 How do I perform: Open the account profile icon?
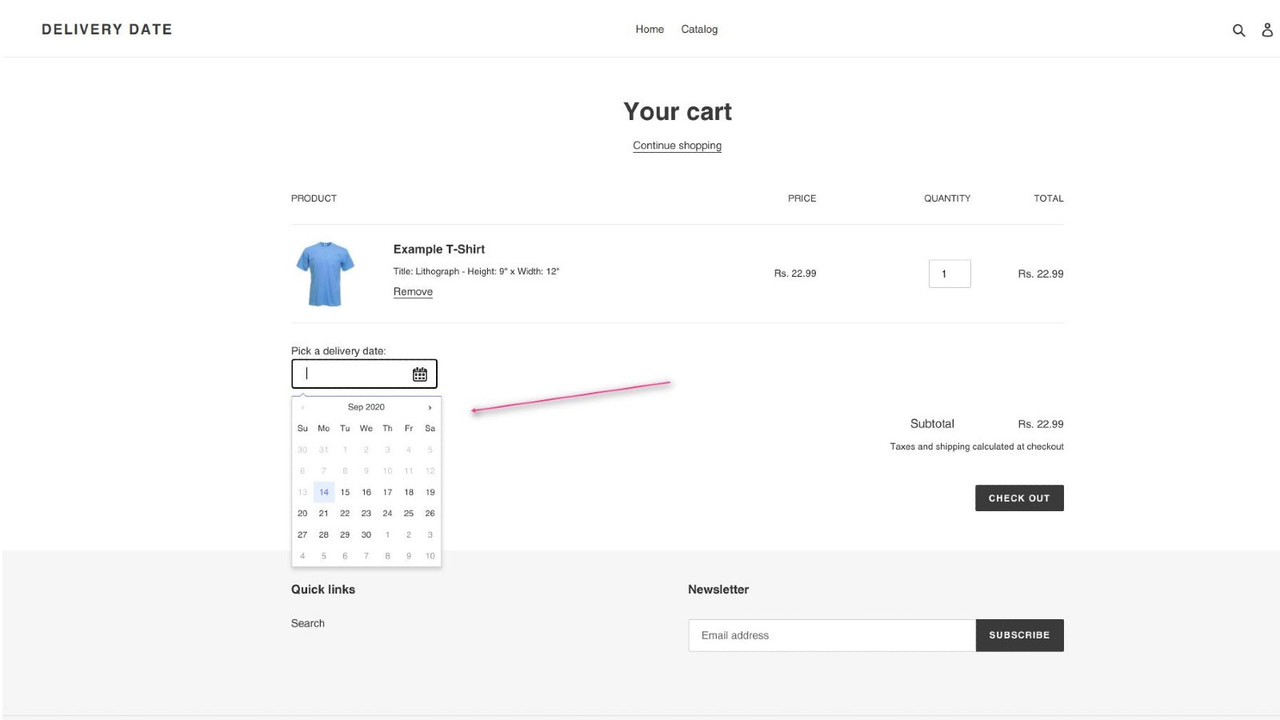coord(1267,29)
